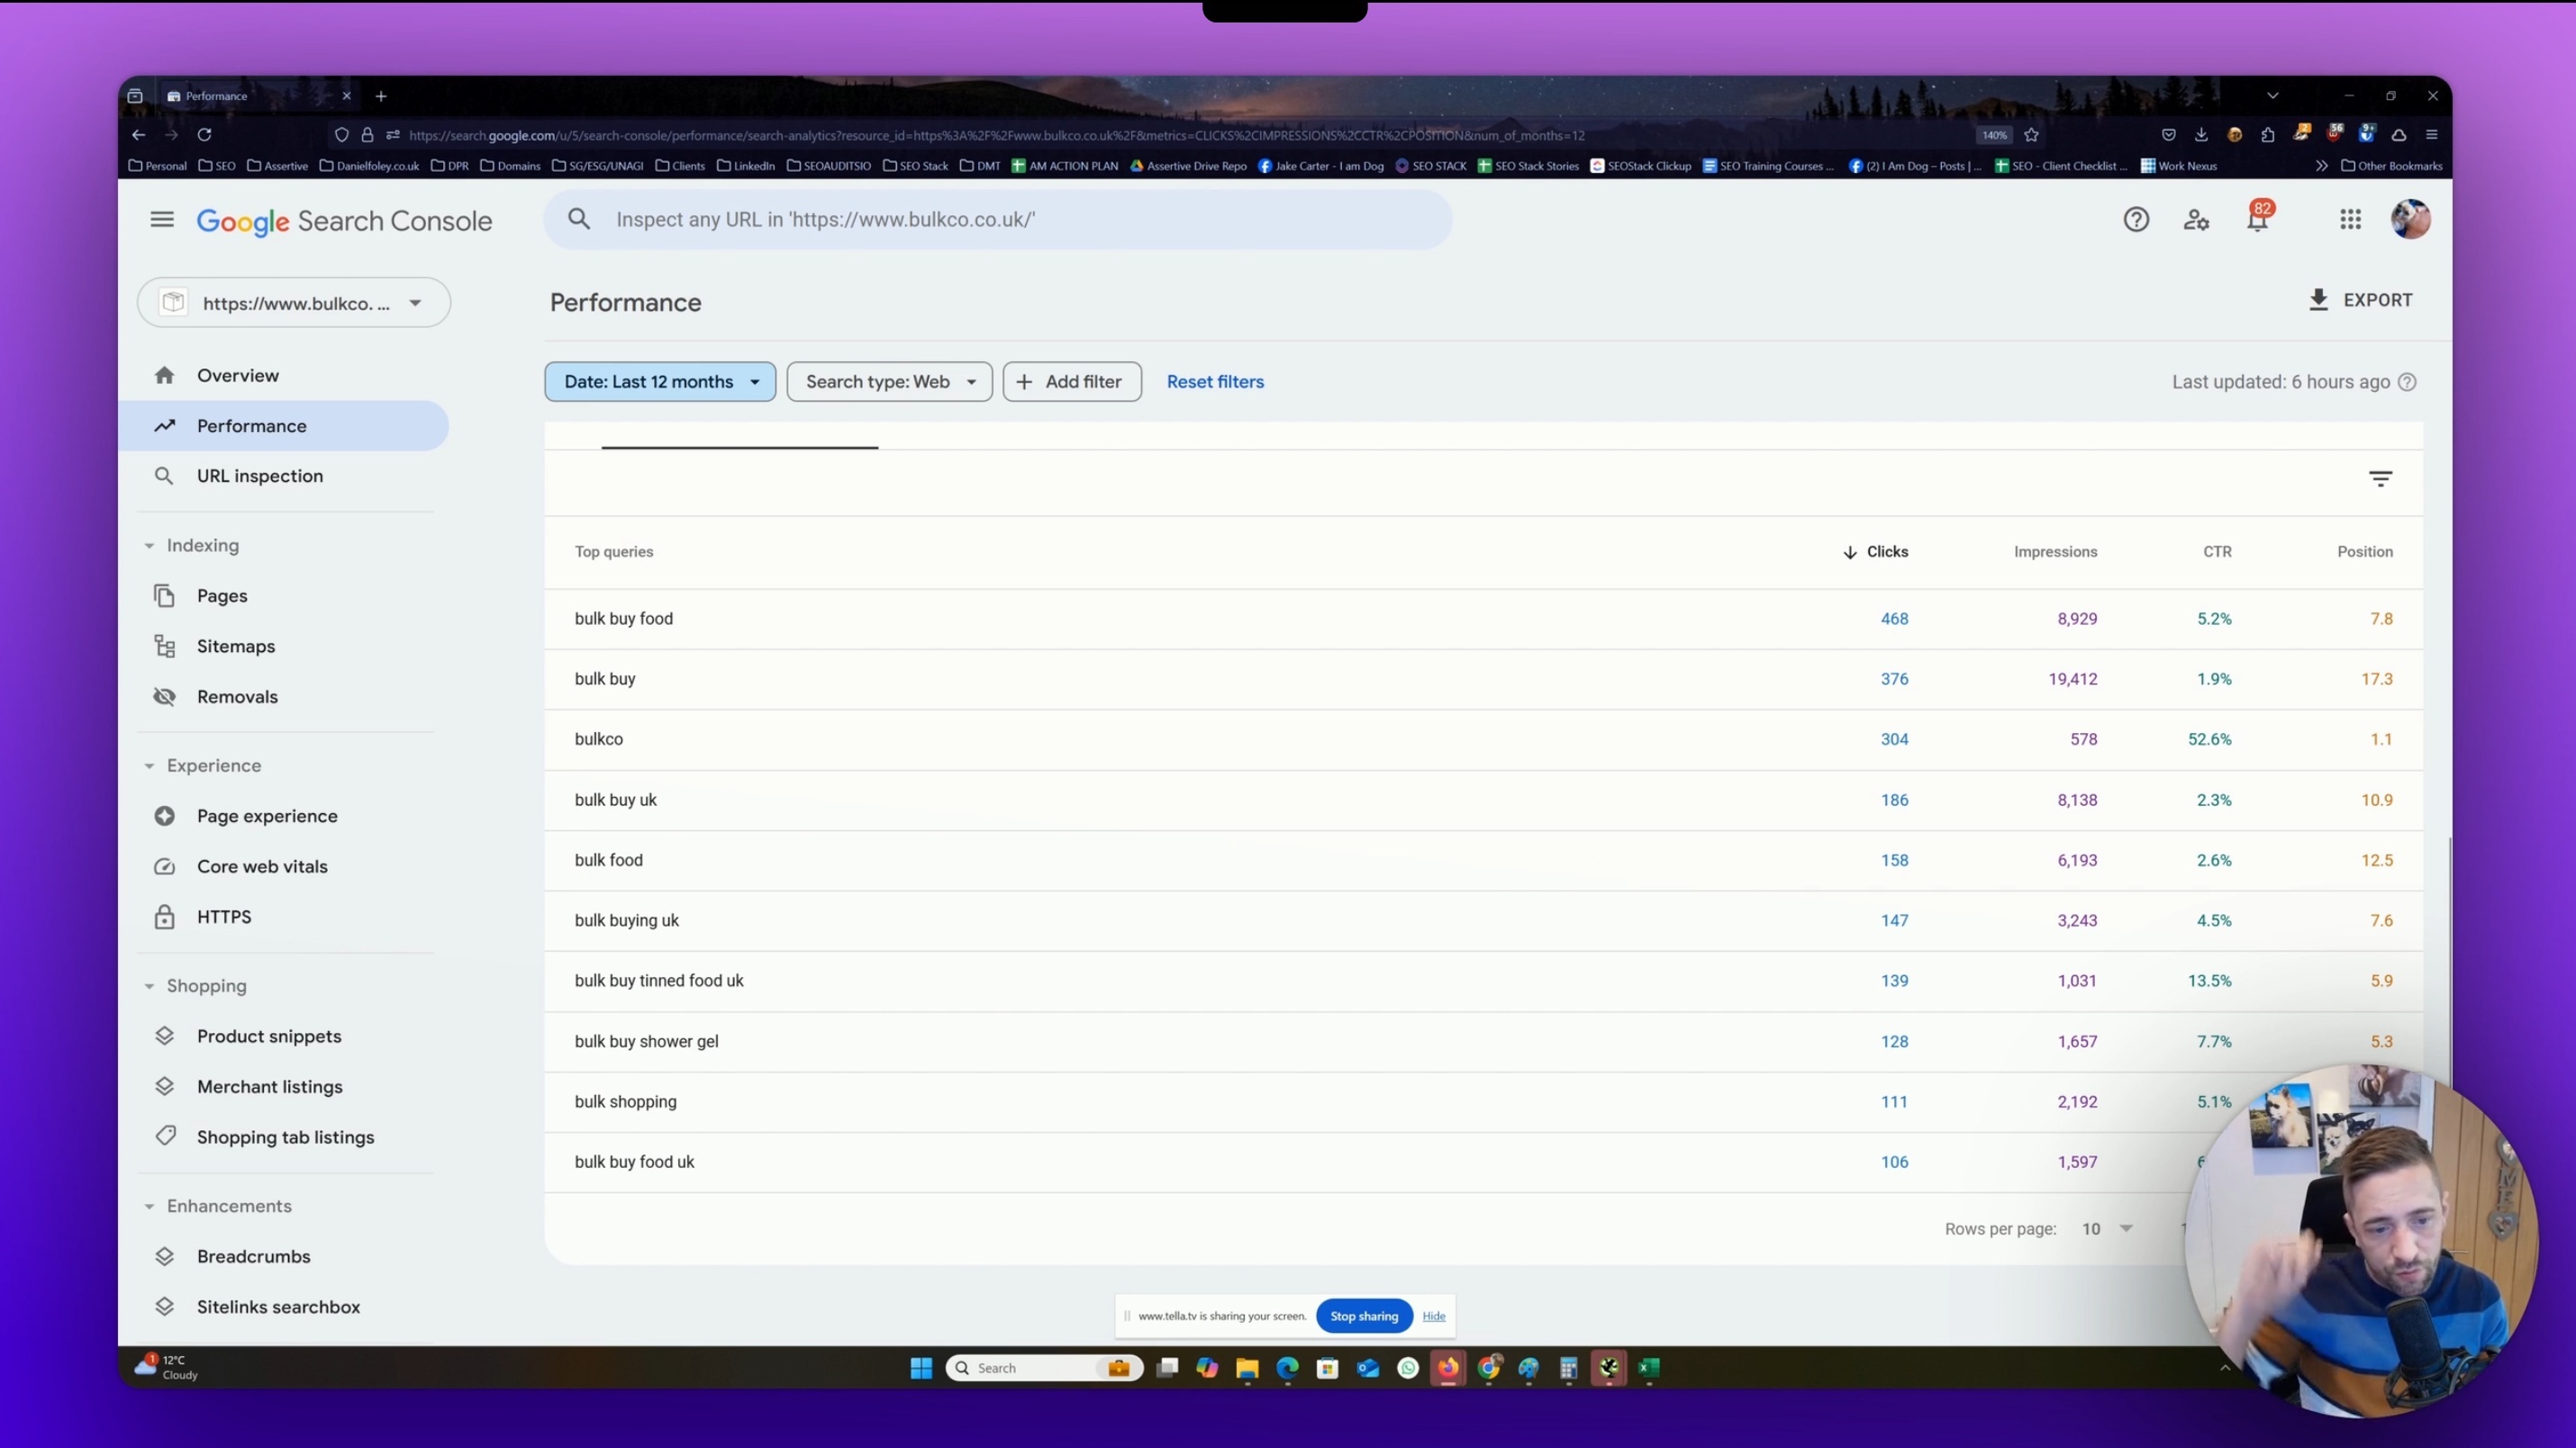Click the help question mark icon
Screen dimensions: 2576x1448
(2137, 219)
